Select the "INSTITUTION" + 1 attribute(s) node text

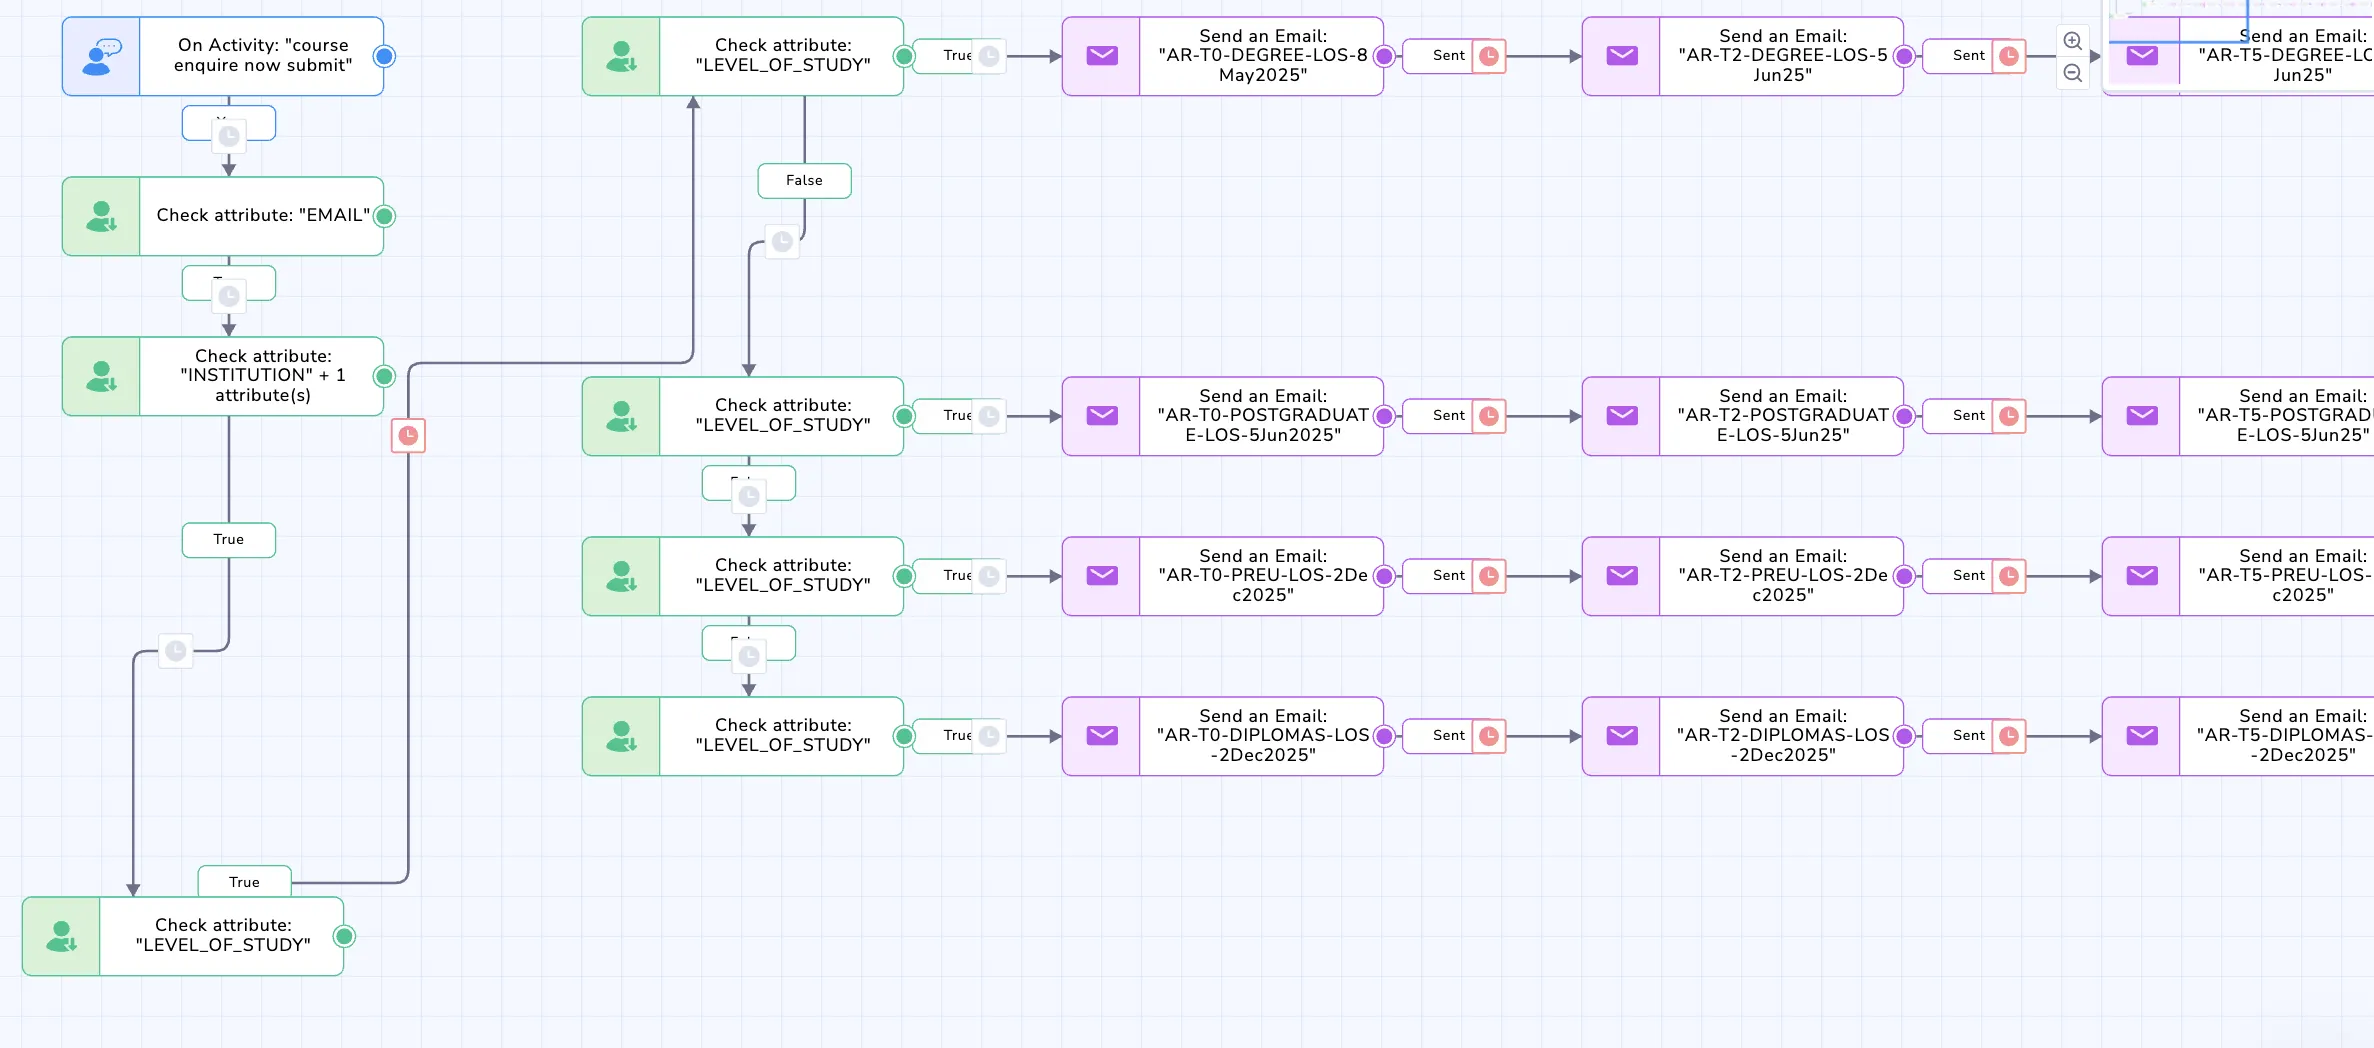coord(263,376)
